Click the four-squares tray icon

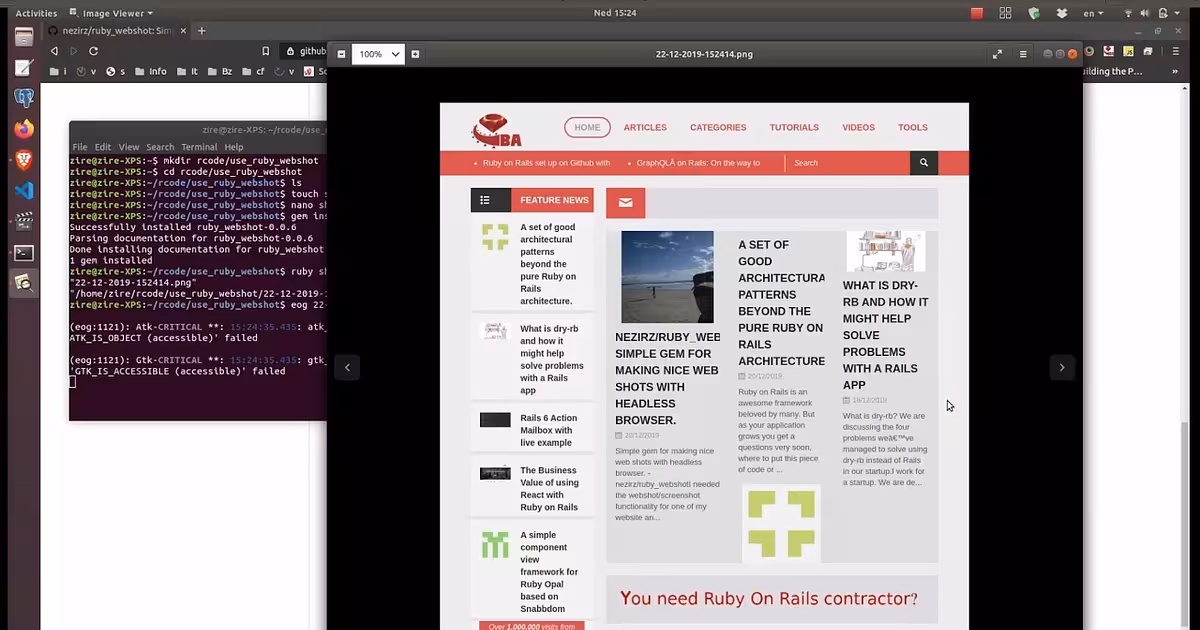[x=1005, y=13]
